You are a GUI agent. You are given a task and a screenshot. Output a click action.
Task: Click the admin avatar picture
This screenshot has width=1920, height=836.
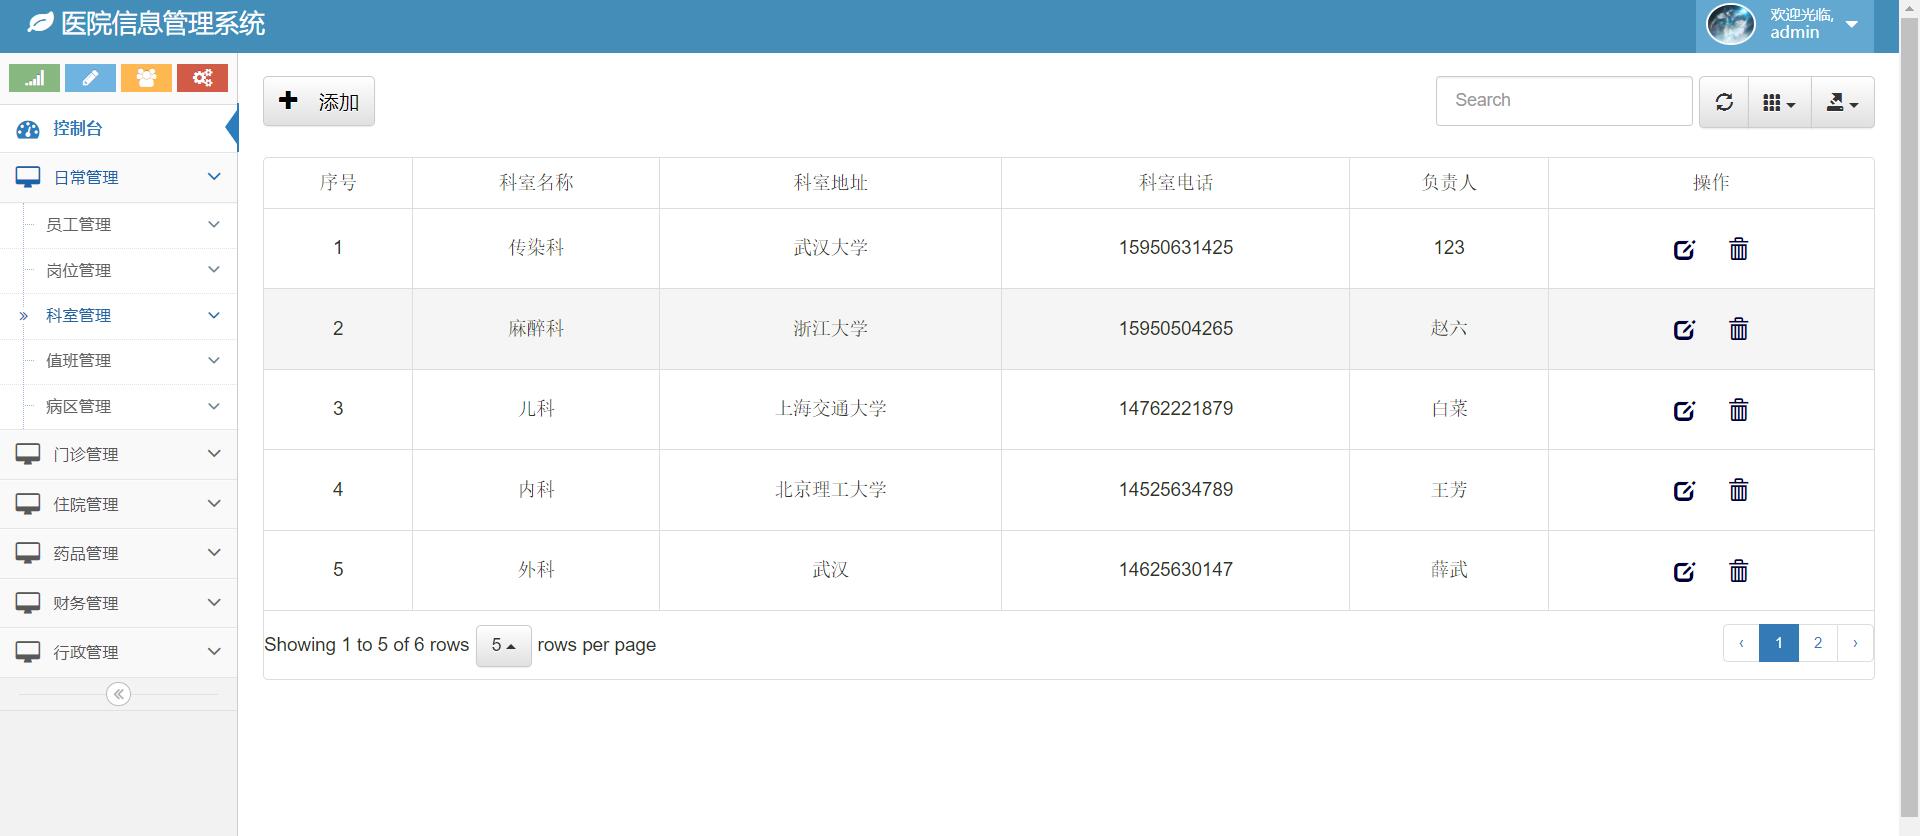(1730, 24)
